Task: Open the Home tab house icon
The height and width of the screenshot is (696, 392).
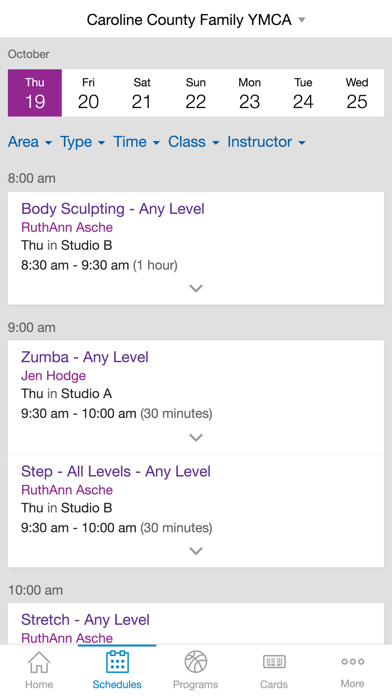Action: 39,662
